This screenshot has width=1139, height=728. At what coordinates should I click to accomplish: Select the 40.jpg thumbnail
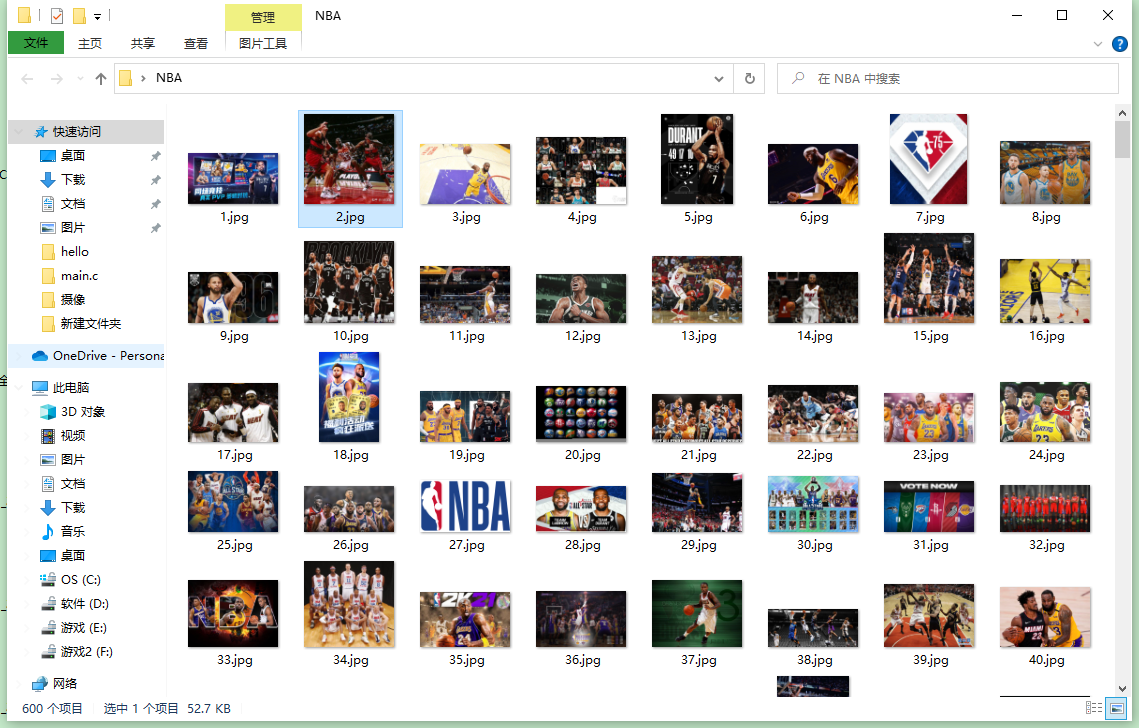pyautogui.click(x=1045, y=617)
